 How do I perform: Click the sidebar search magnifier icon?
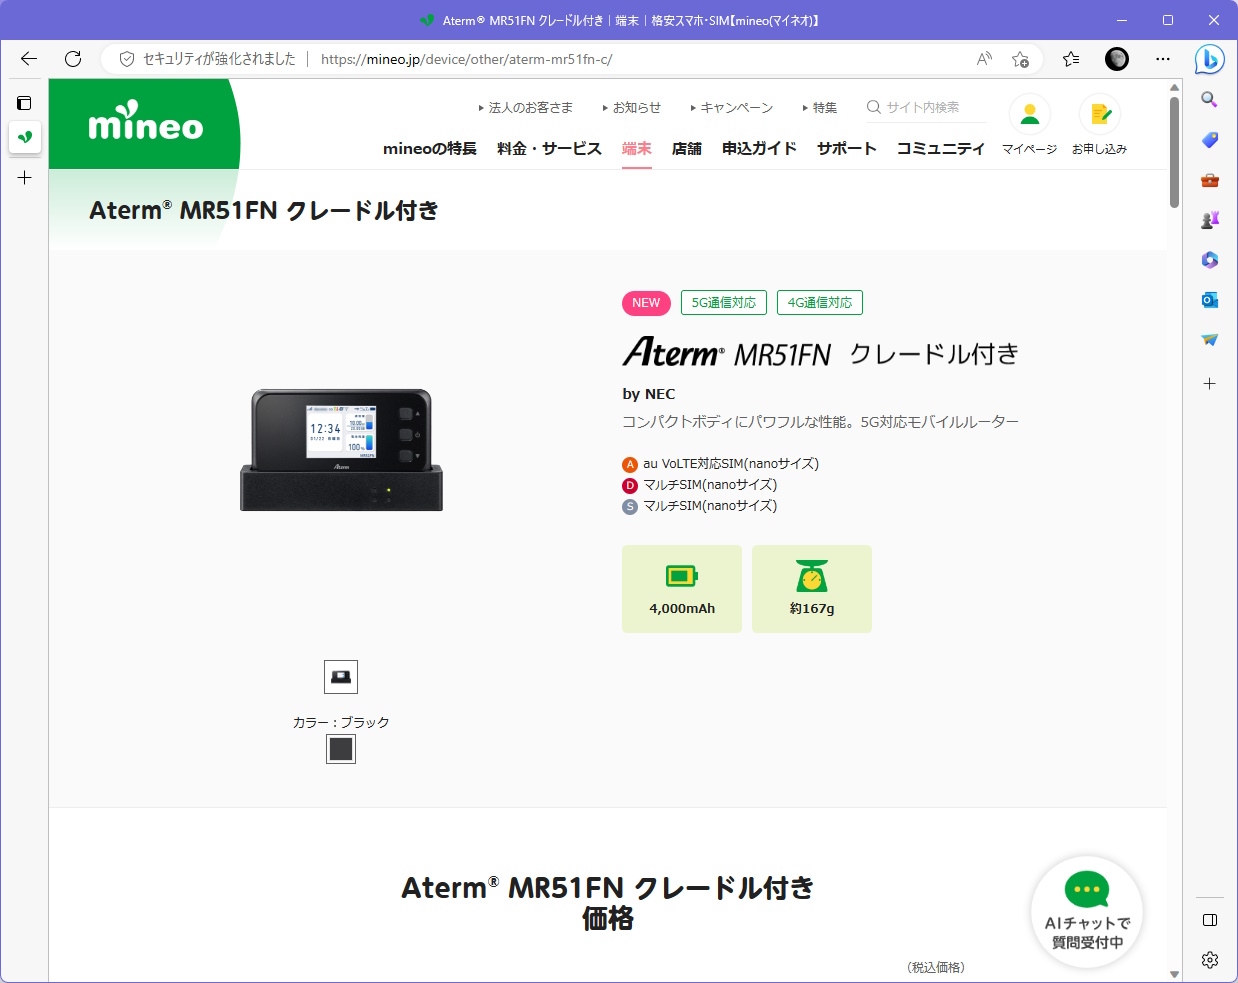coord(1210,100)
